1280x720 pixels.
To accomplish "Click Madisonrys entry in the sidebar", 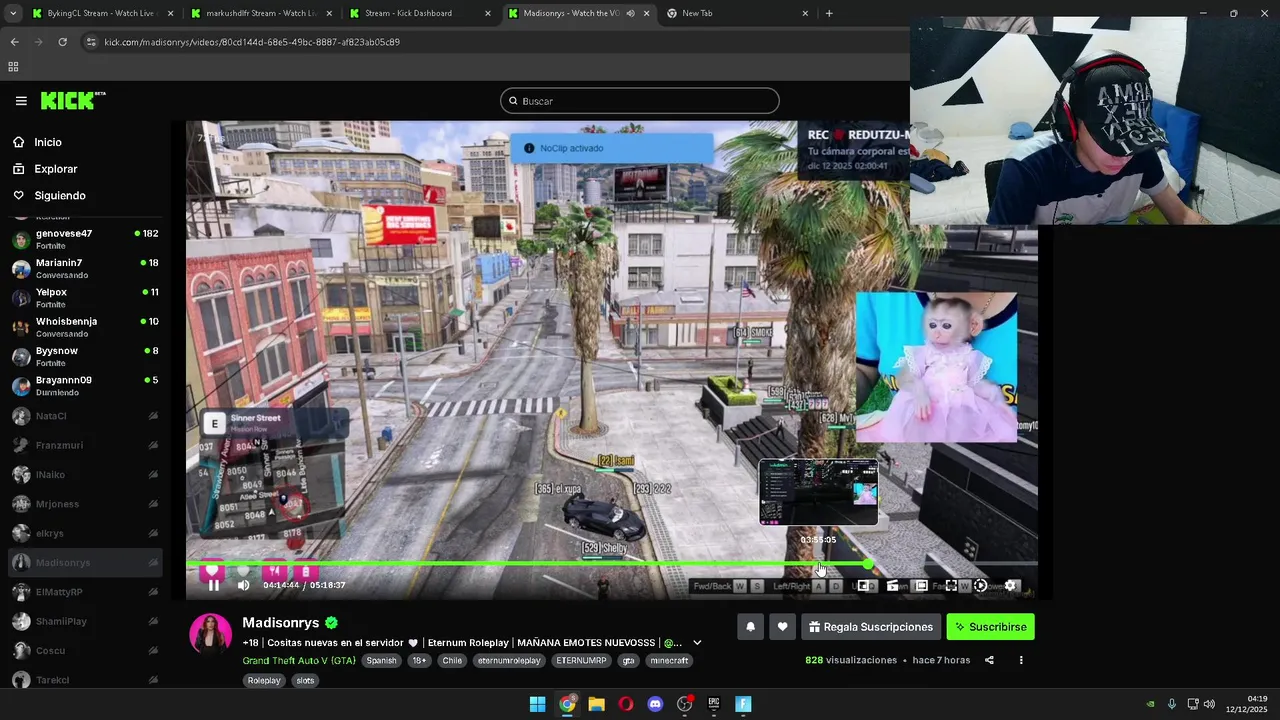I will coord(85,563).
